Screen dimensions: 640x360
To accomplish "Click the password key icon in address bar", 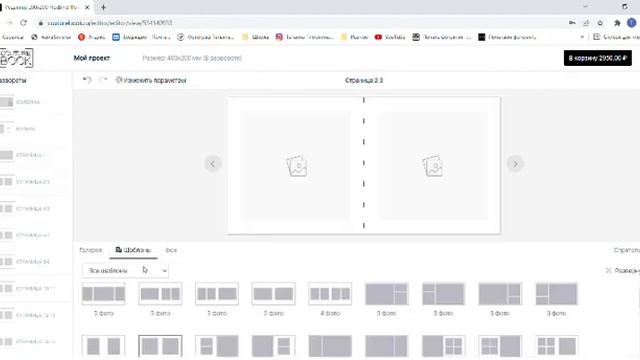I will point(572,23).
